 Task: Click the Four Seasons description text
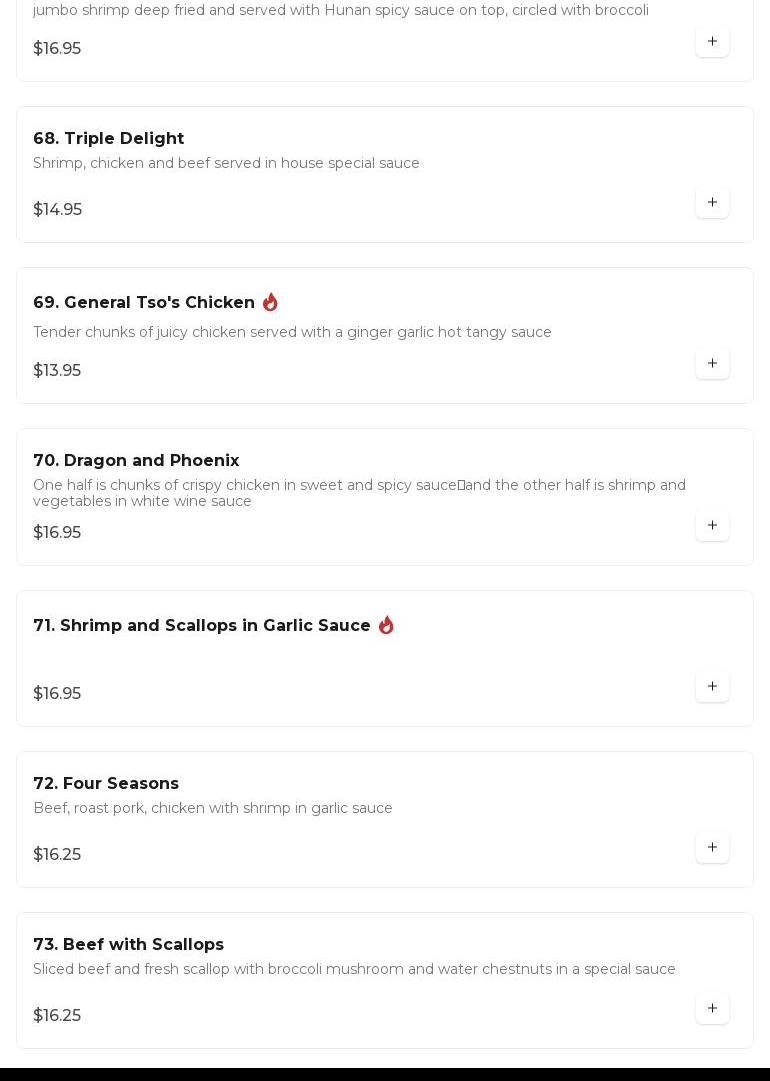213,808
